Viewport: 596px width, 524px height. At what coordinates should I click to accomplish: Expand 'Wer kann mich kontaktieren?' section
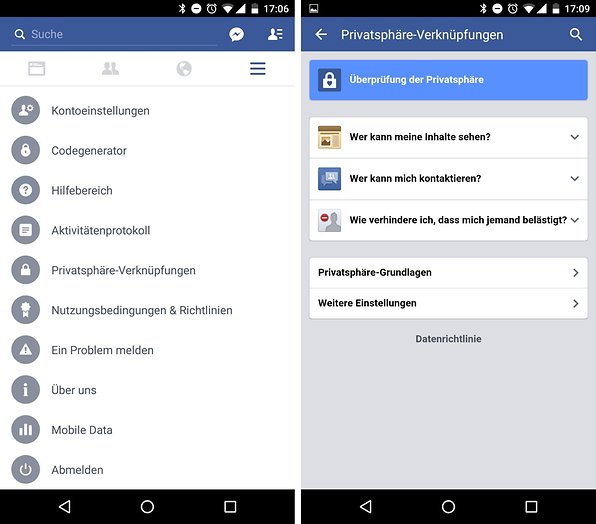click(449, 179)
